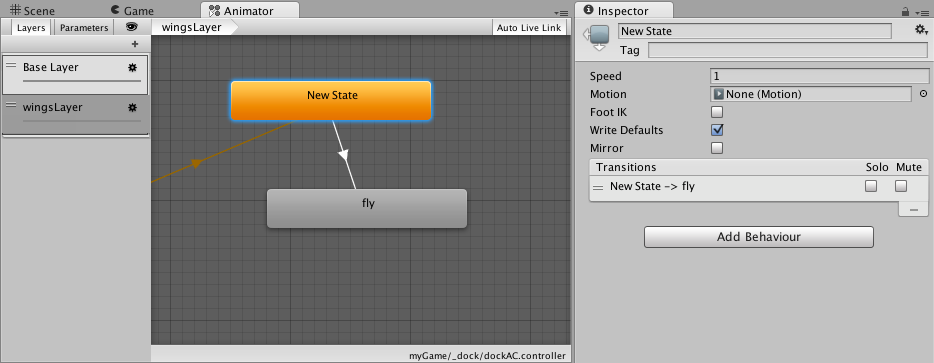
Task: Select the New State node
Action: tap(331, 101)
